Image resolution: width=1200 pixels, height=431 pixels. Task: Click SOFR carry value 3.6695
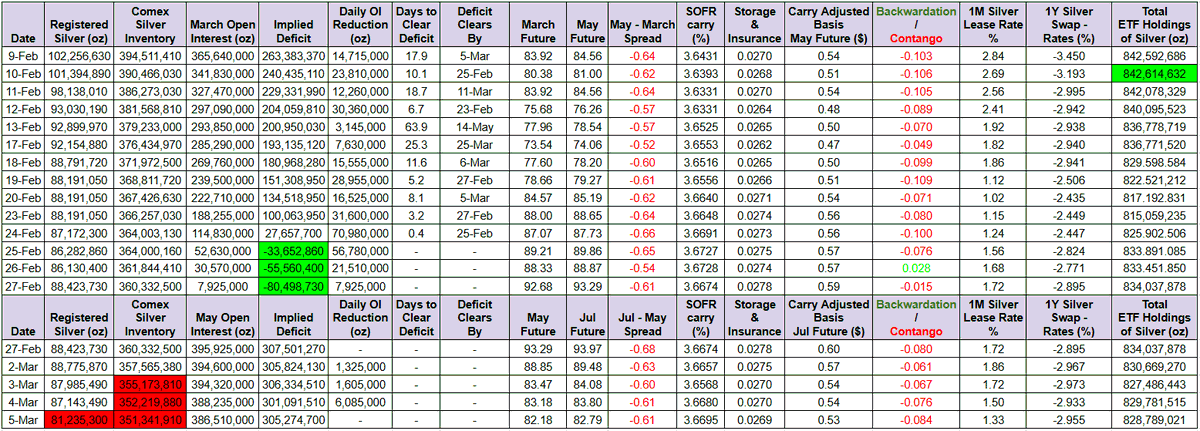(699, 419)
